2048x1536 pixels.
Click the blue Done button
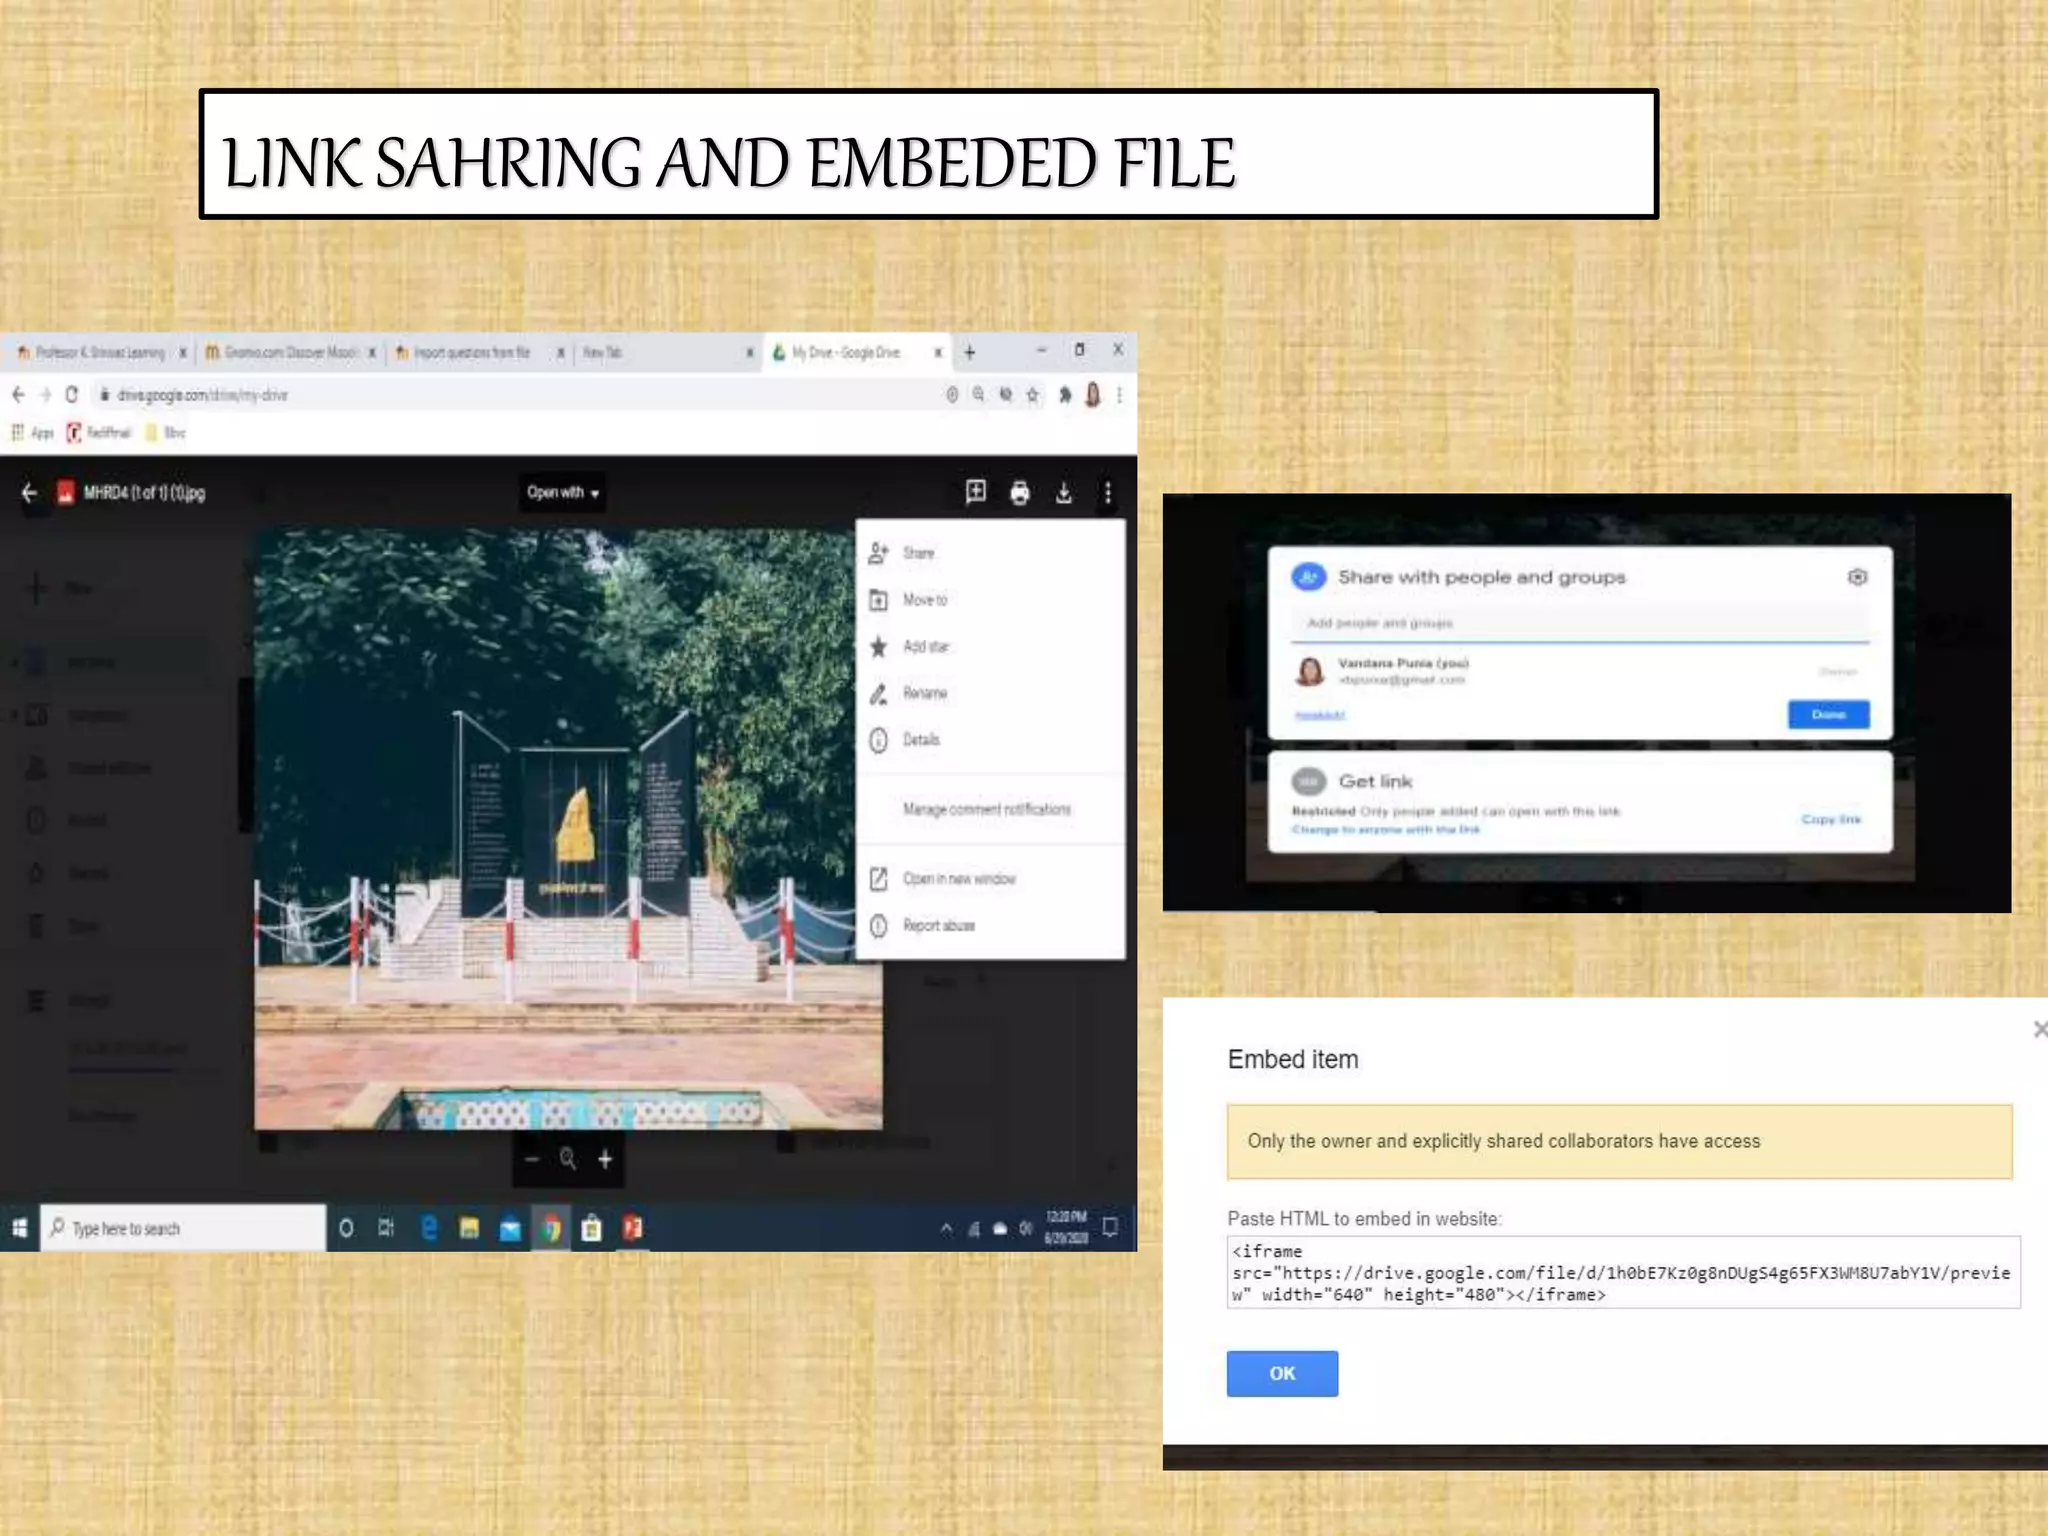[x=1828, y=714]
